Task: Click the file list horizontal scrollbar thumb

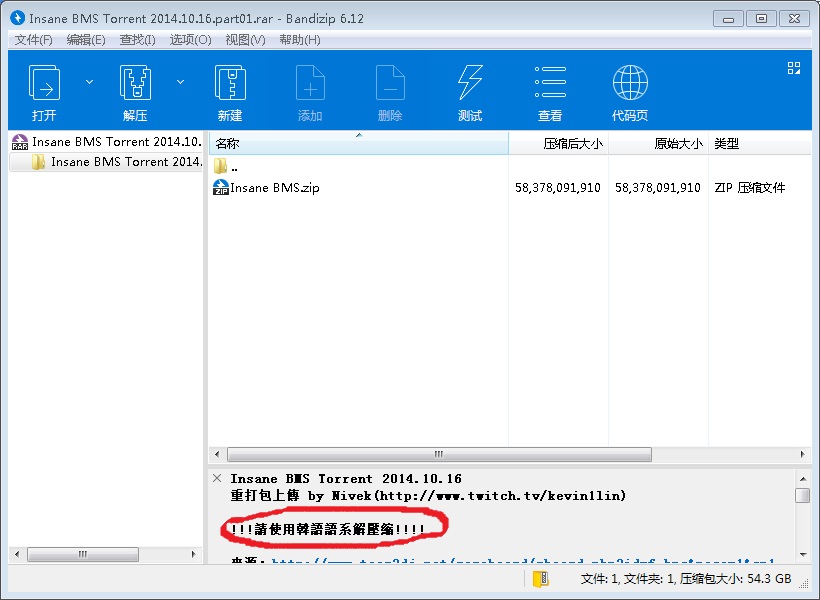Action: click(x=439, y=454)
